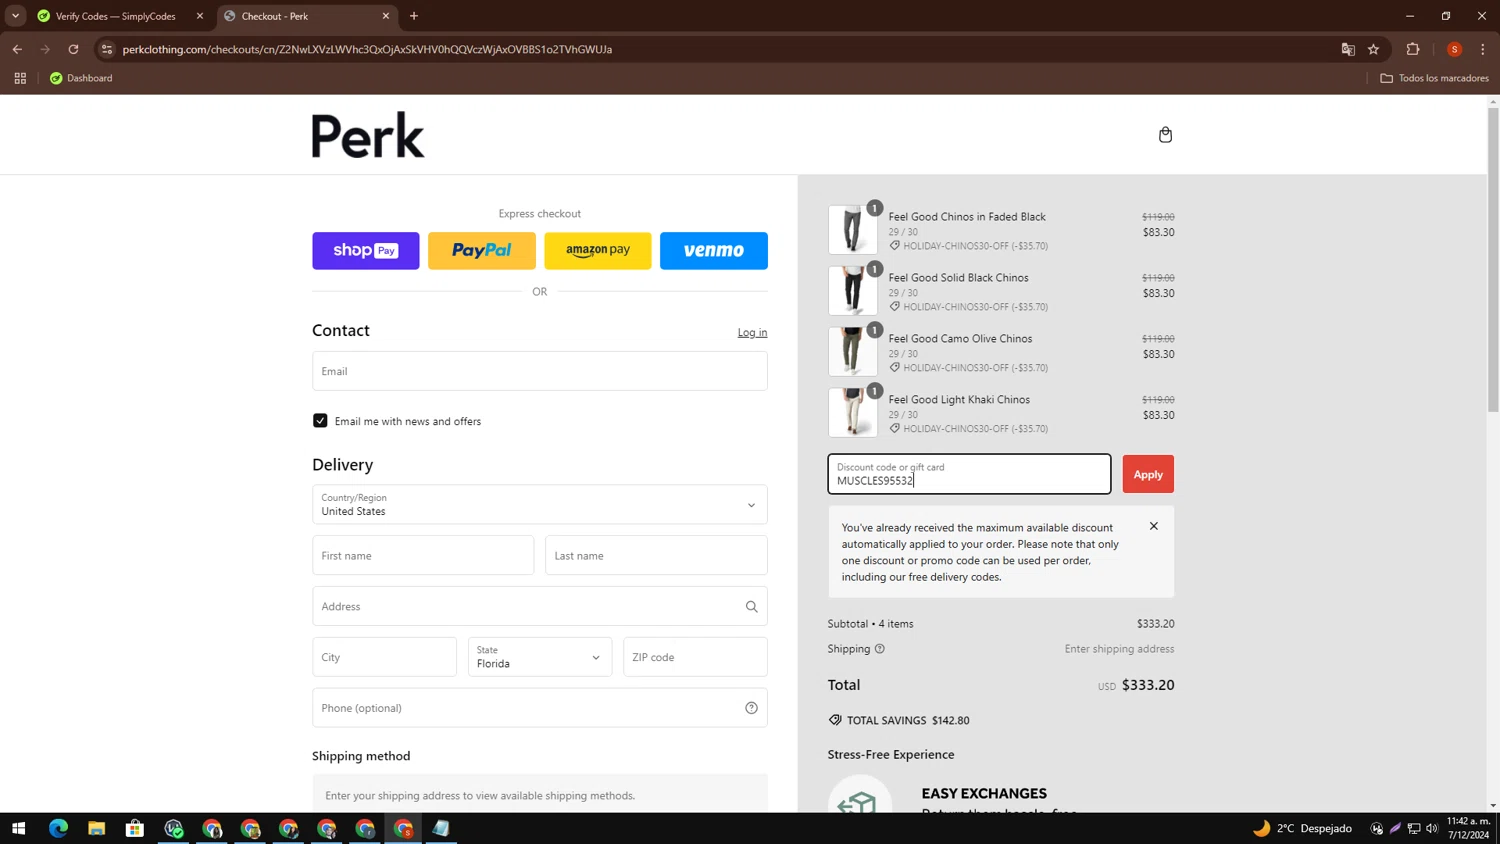Switch to Verify Codes SimplyCodes tab

pyautogui.click(x=115, y=16)
